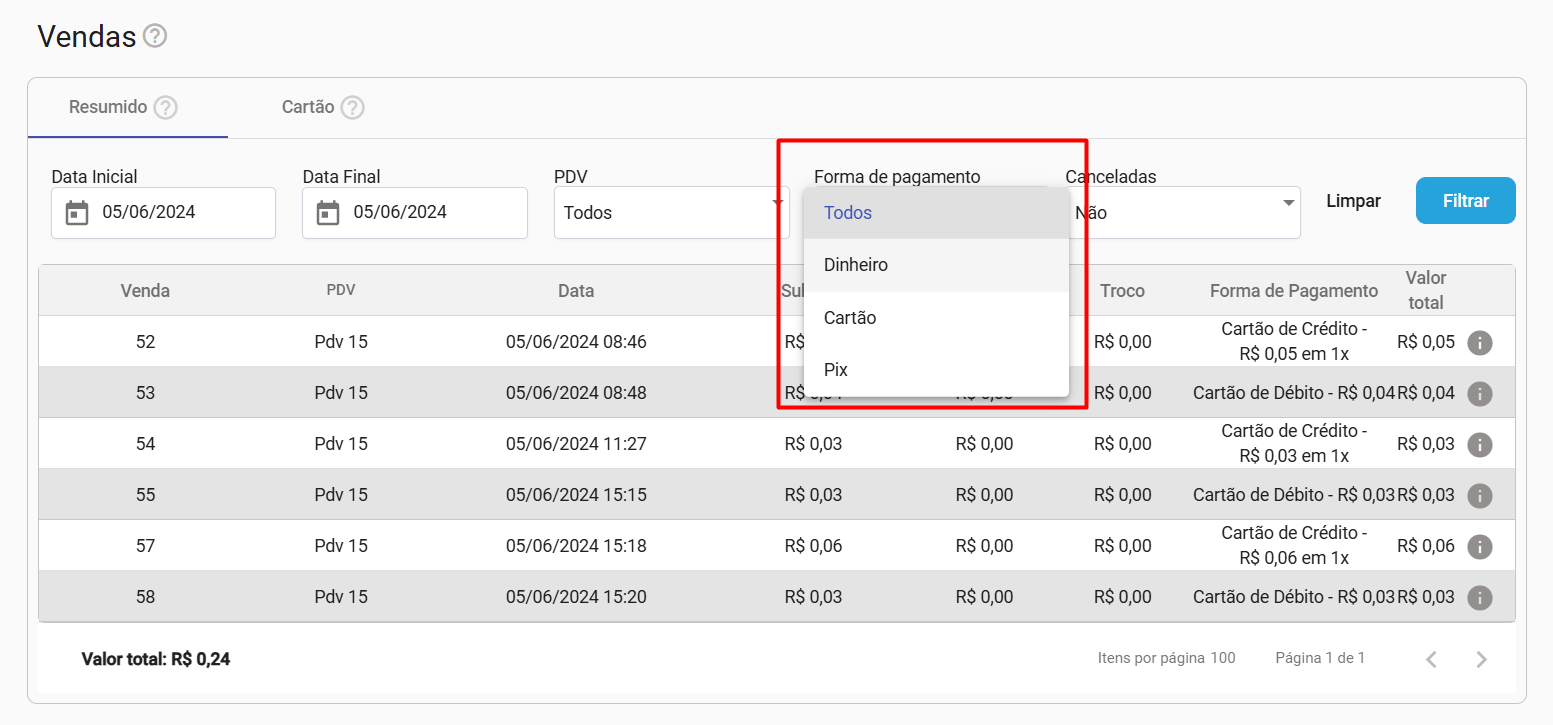Image resolution: width=1553 pixels, height=725 pixels.
Task: Click sale number 57 cell
Action: 145,546
